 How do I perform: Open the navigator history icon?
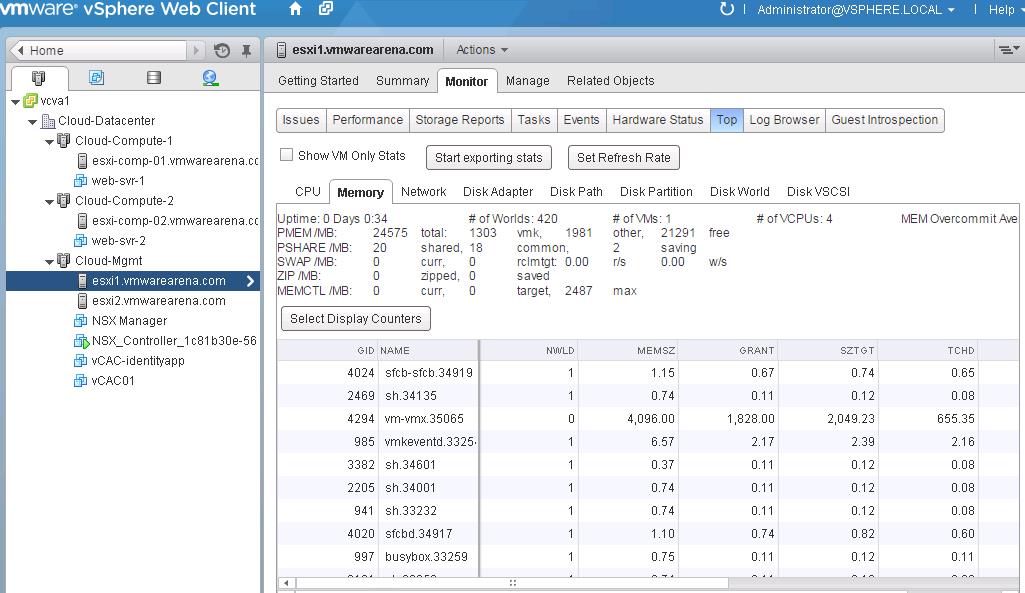pos(222,50)
